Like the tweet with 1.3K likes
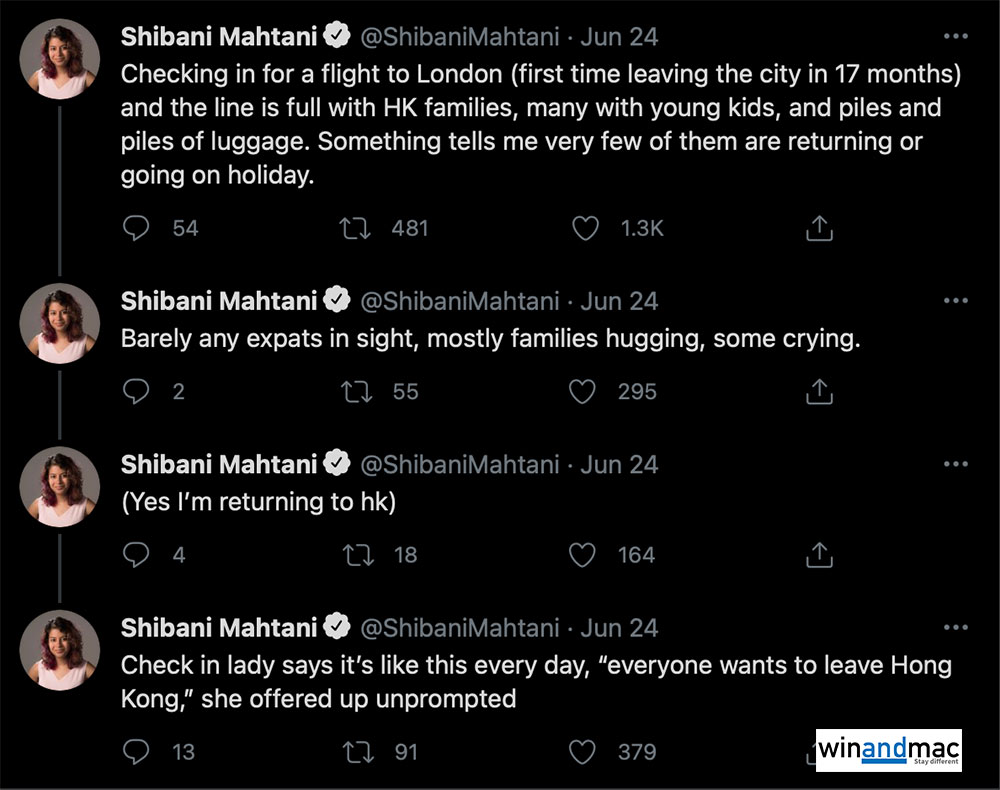The height and width of the screenshot is (790, 1000). click(x=584, y=229)
